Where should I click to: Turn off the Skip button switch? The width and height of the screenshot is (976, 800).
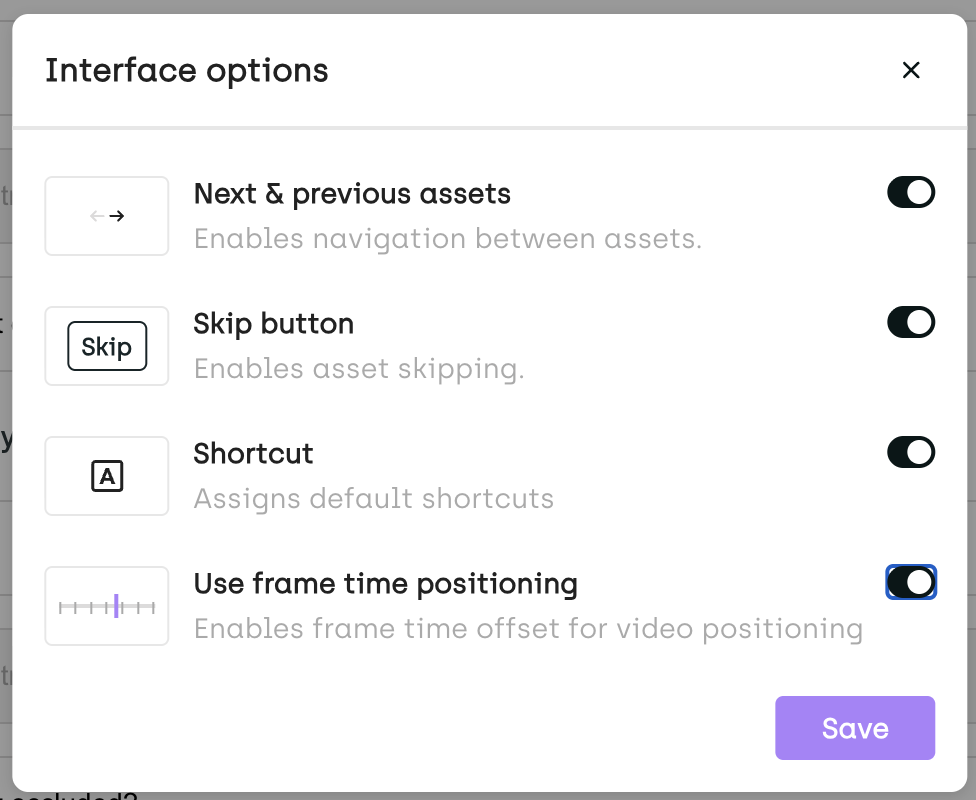[911, 322]
